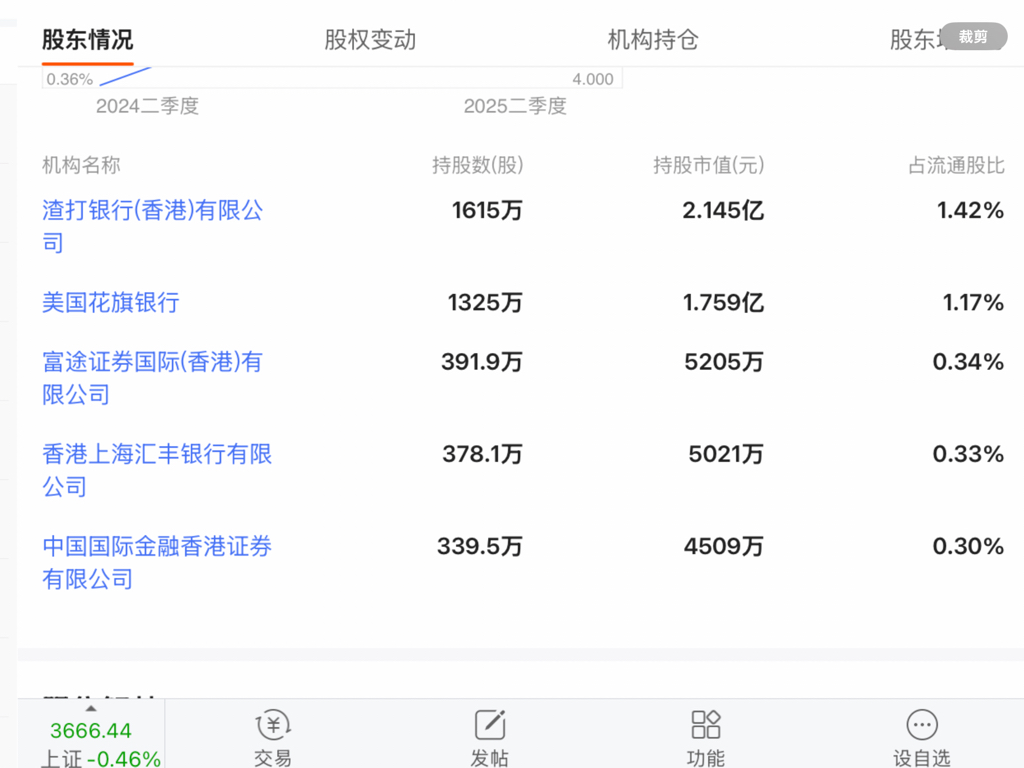Open the 交易 trade icon
Screen dimensions: 1024x768
273,725
